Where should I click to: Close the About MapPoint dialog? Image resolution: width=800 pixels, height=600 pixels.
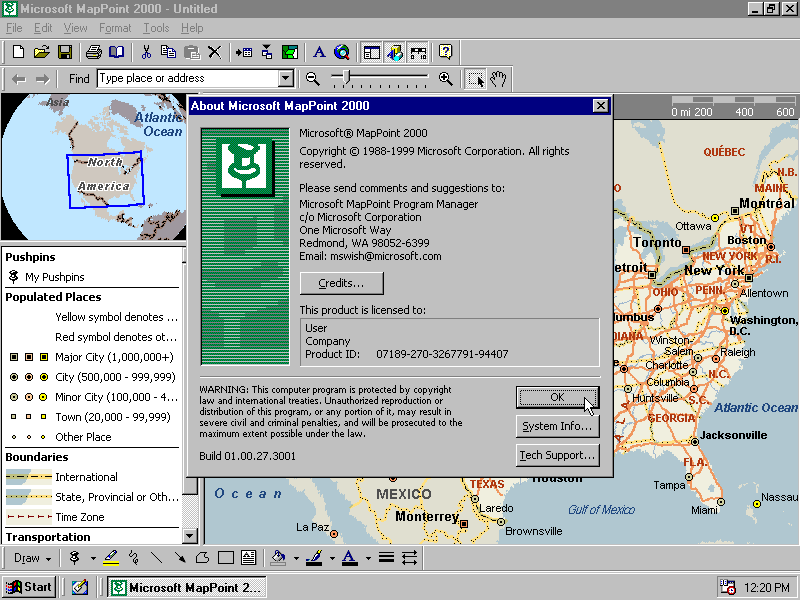click(x=601, y=106)
